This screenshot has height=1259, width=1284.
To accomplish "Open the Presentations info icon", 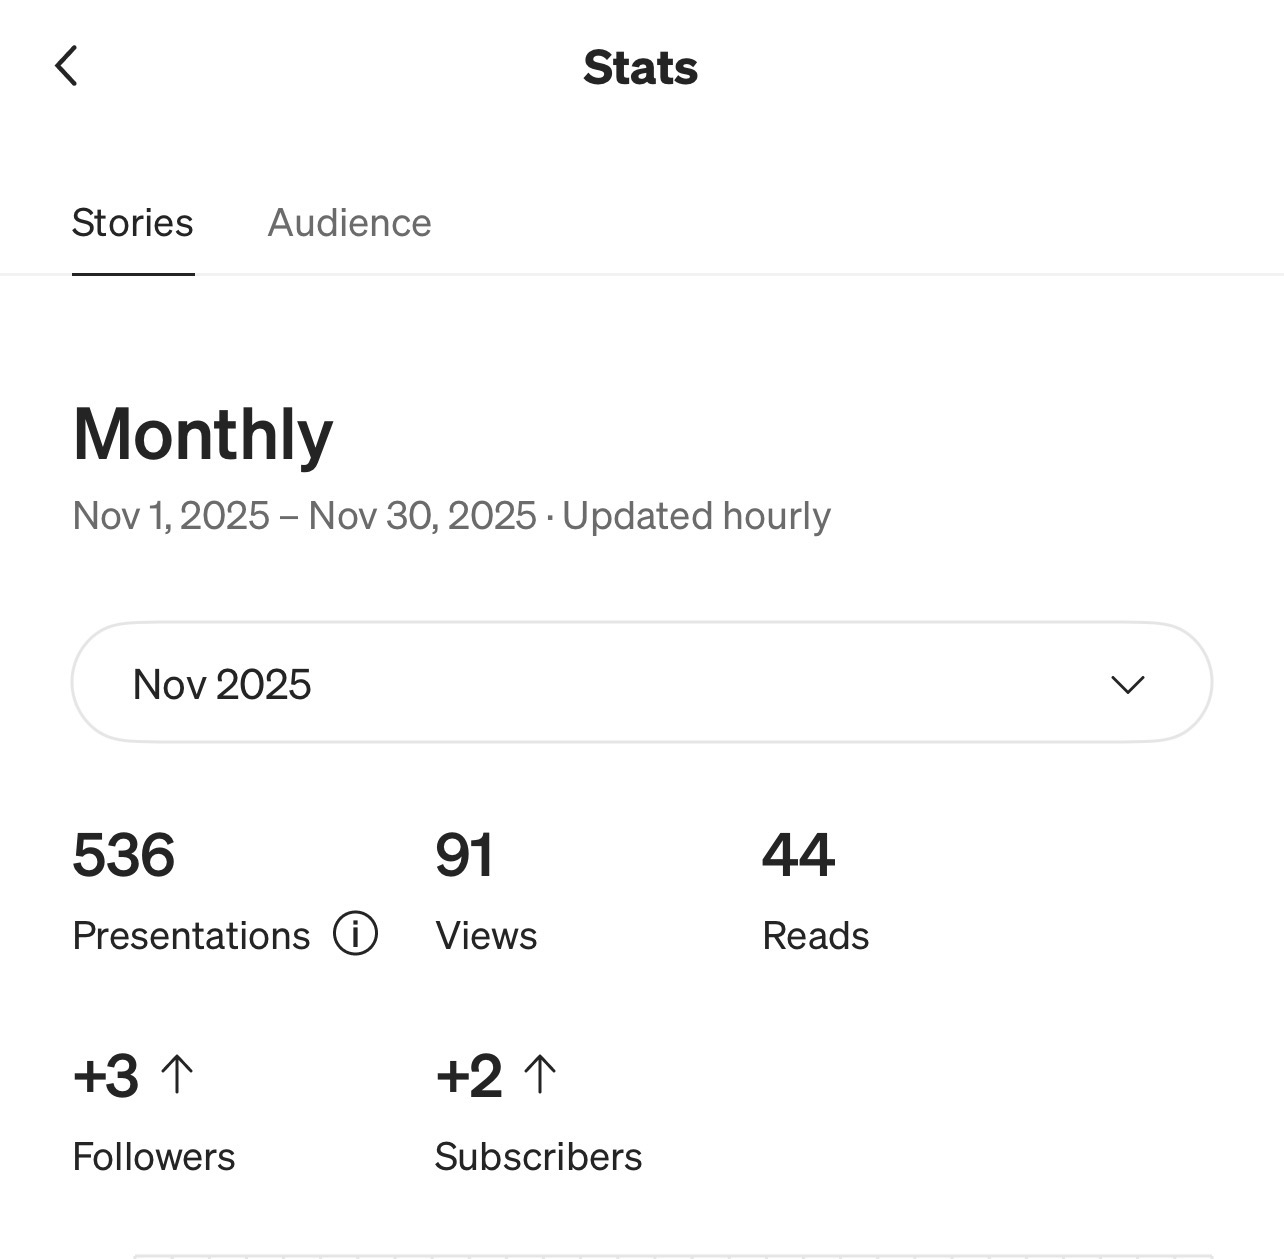I will point(355,934).
